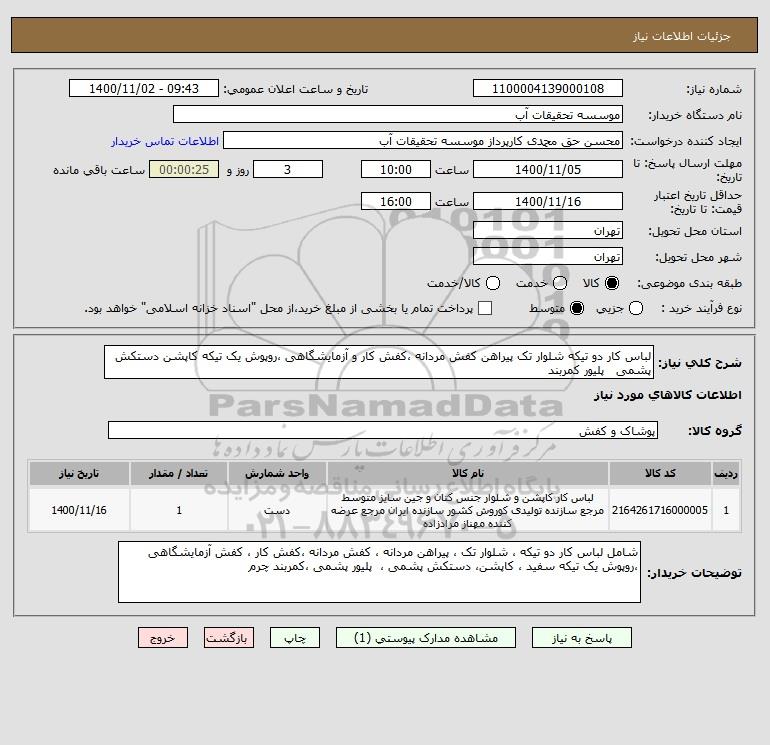This screenshot has height=745, width=770.
Task: Click the need date cell 1400/11/16 in table
Action: [x=79, y=510]
